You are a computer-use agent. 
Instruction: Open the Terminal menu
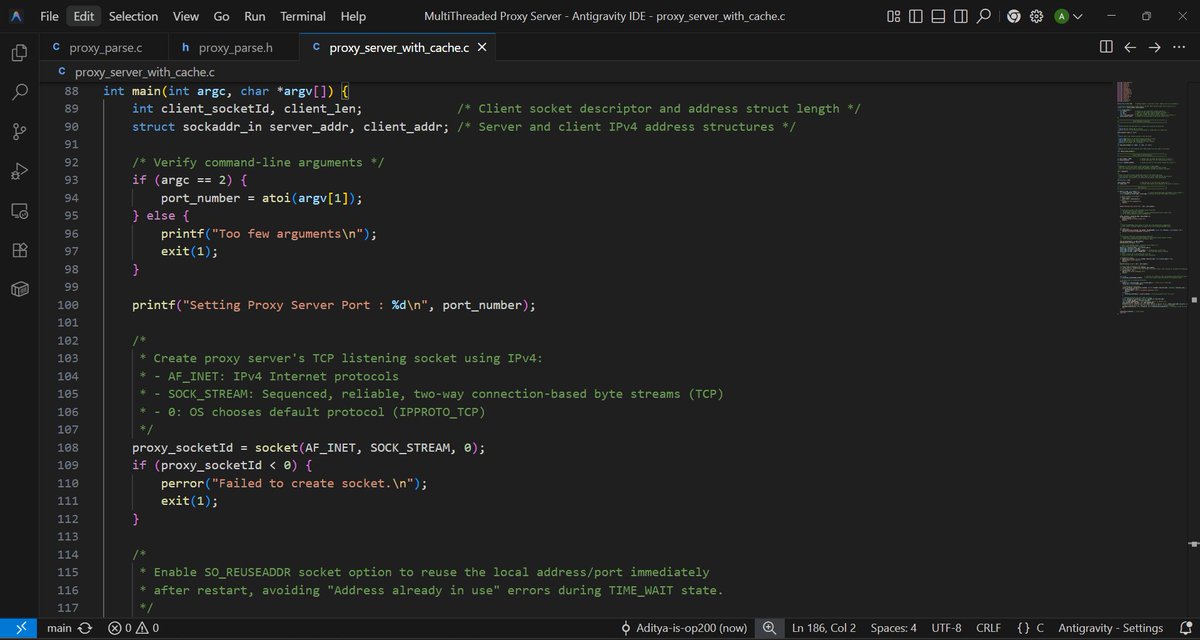[303, 16]
